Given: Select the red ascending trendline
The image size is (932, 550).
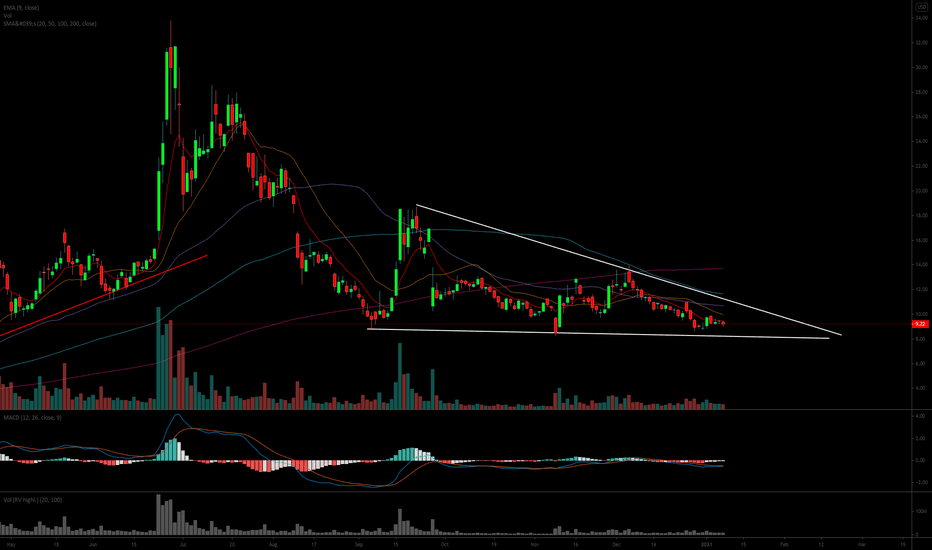Looking at the screenshot, I should 103,296.
